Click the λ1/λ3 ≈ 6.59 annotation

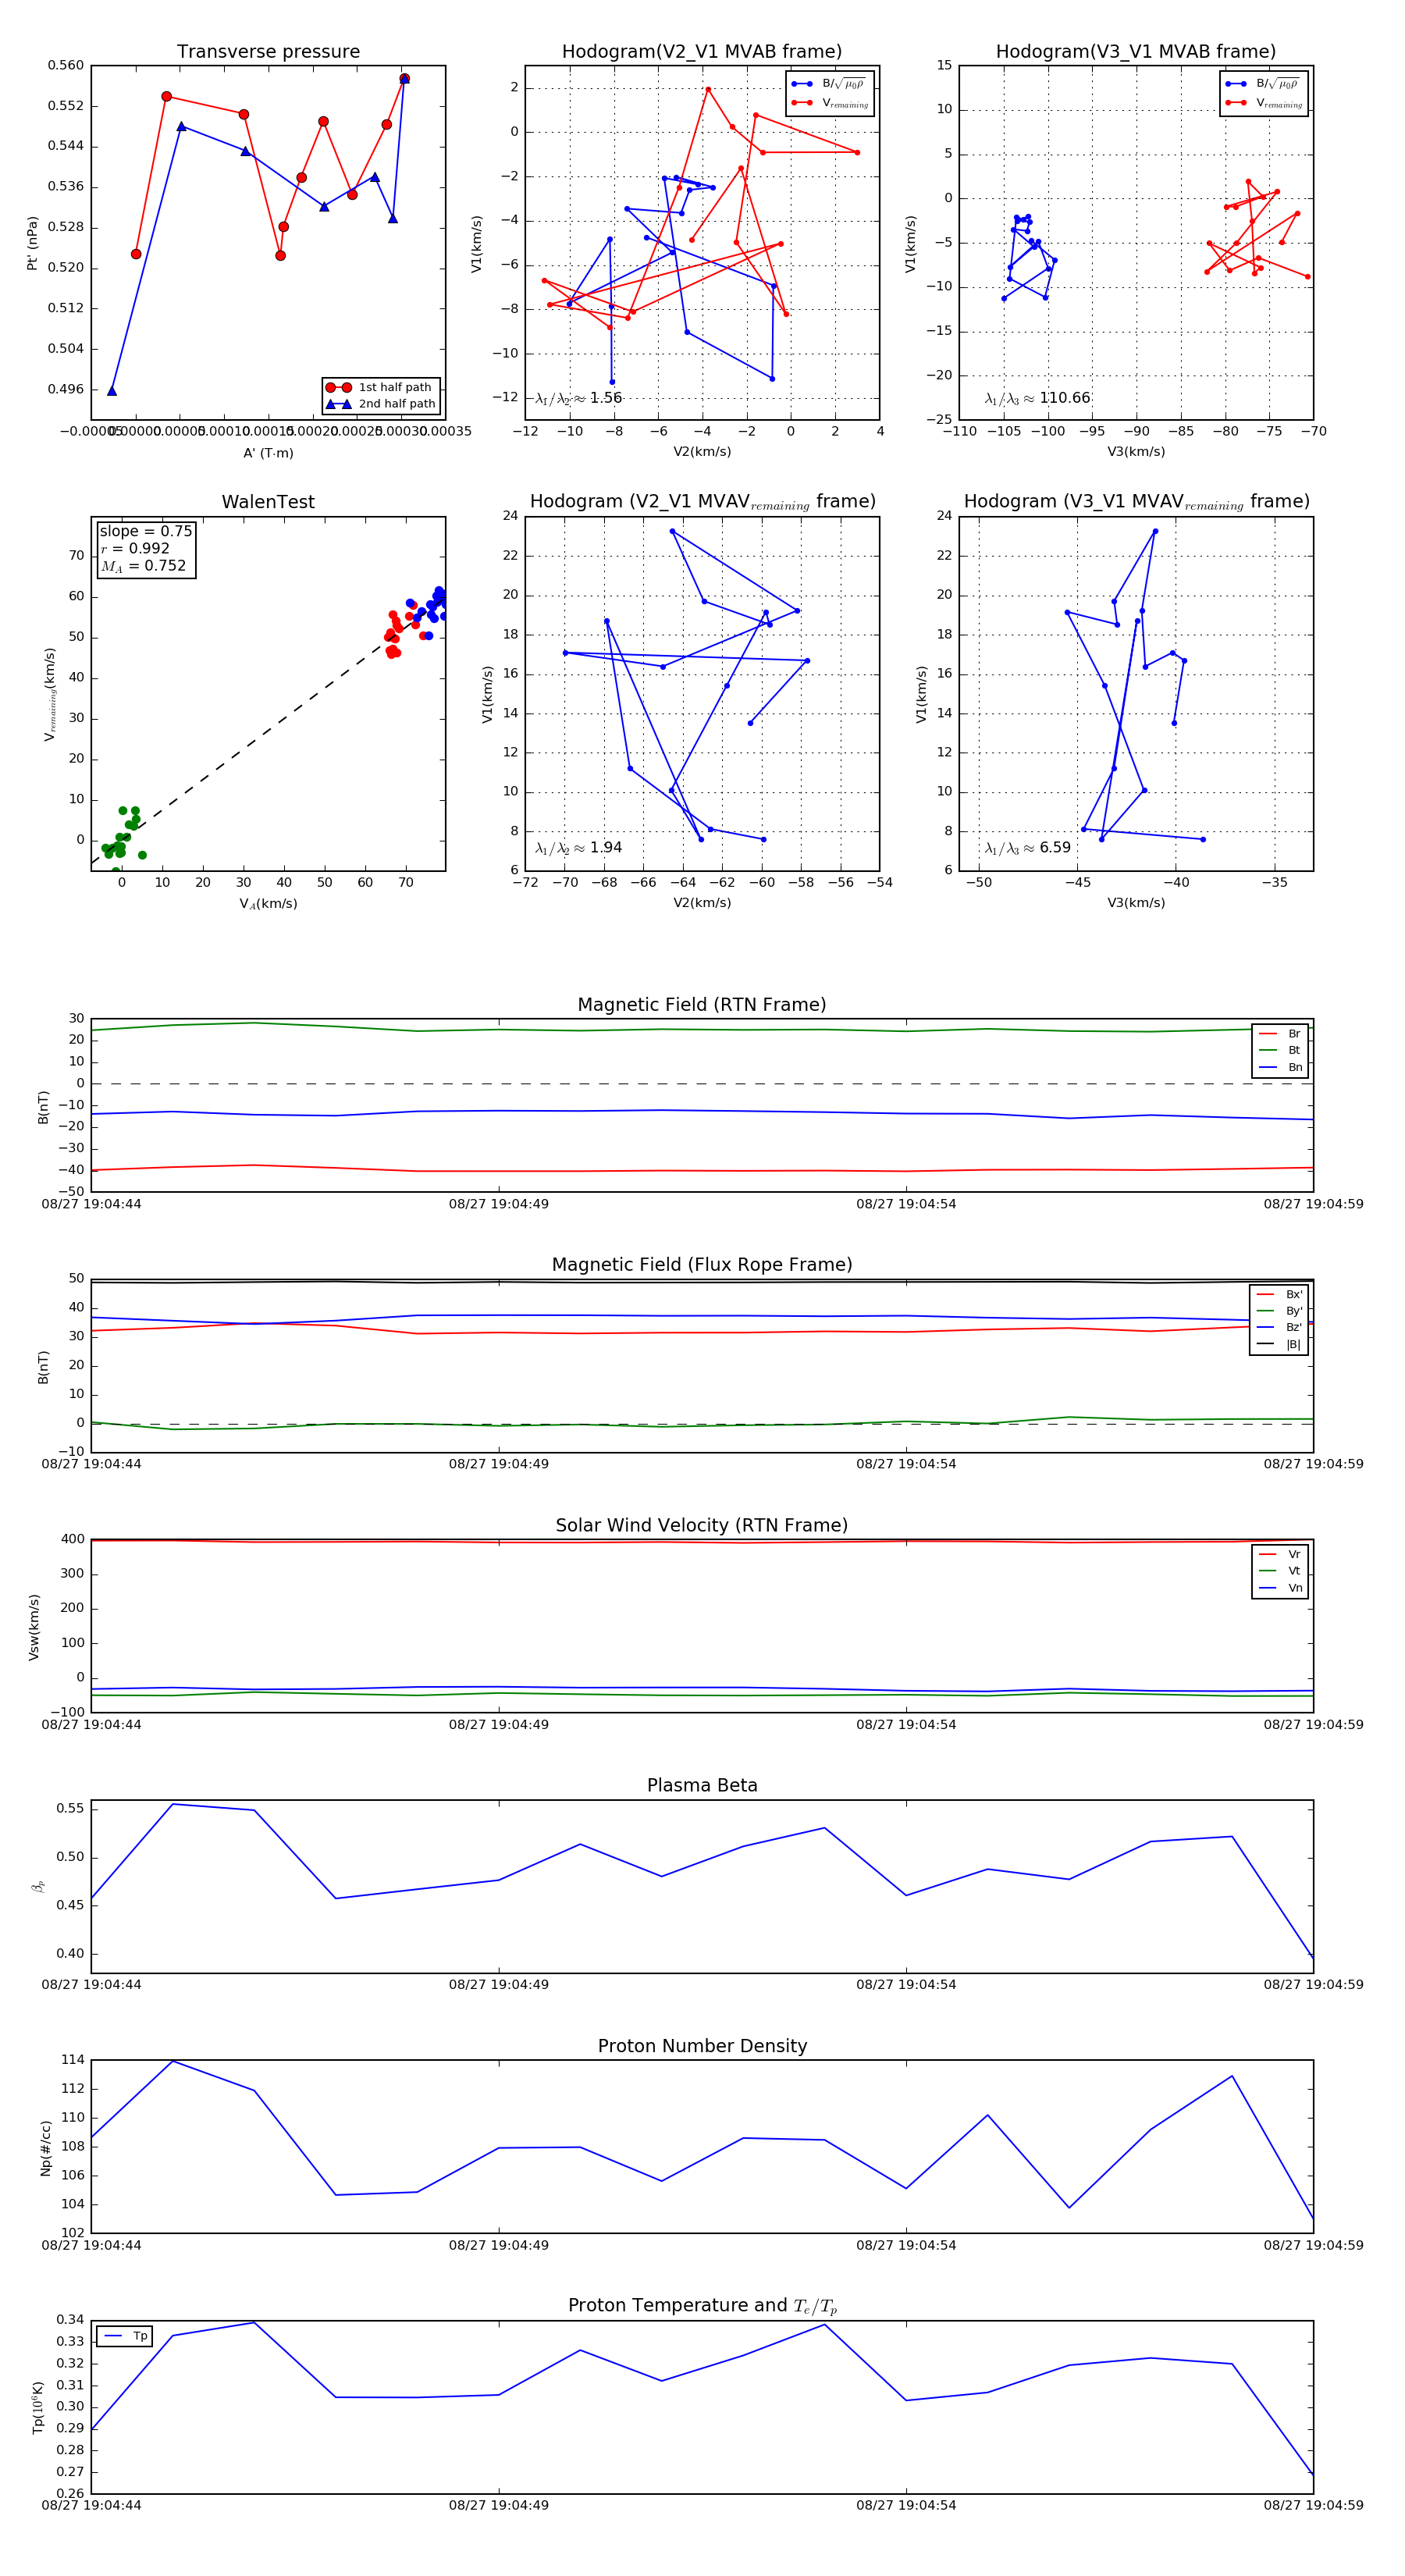tap(1027, 848)
